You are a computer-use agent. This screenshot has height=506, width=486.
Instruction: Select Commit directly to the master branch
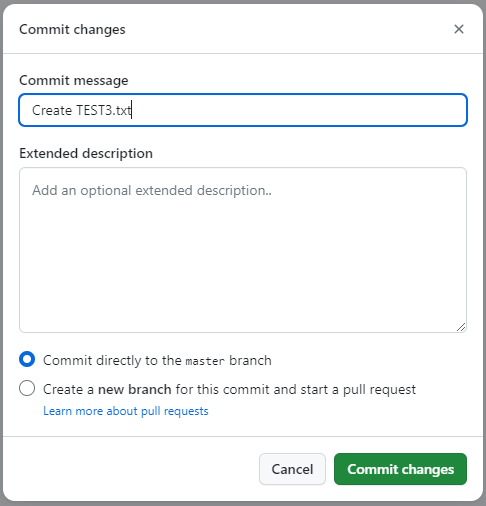tap(27, 359)
